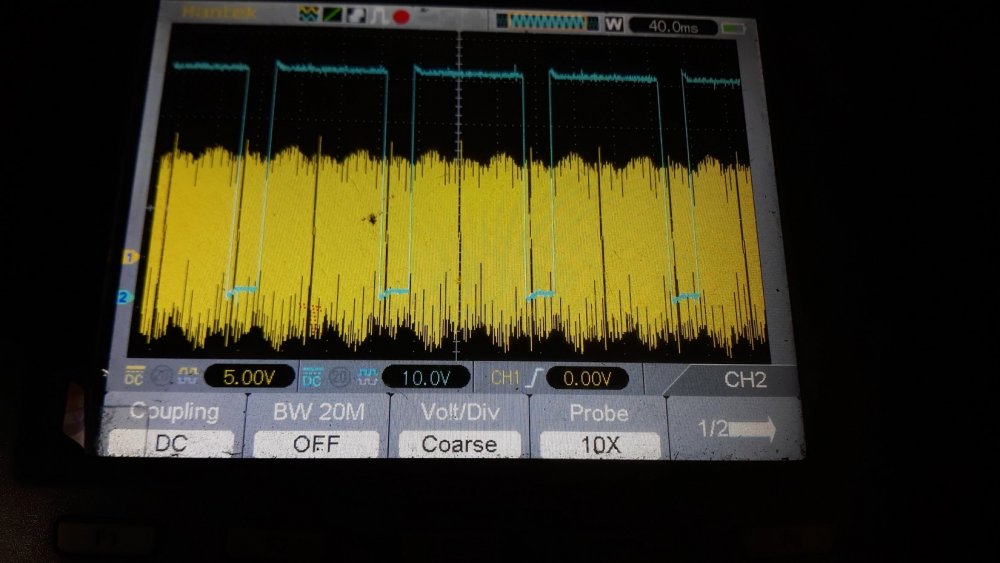Toggle Volt/Div between Coarse and Fine

tap(459, 443)
